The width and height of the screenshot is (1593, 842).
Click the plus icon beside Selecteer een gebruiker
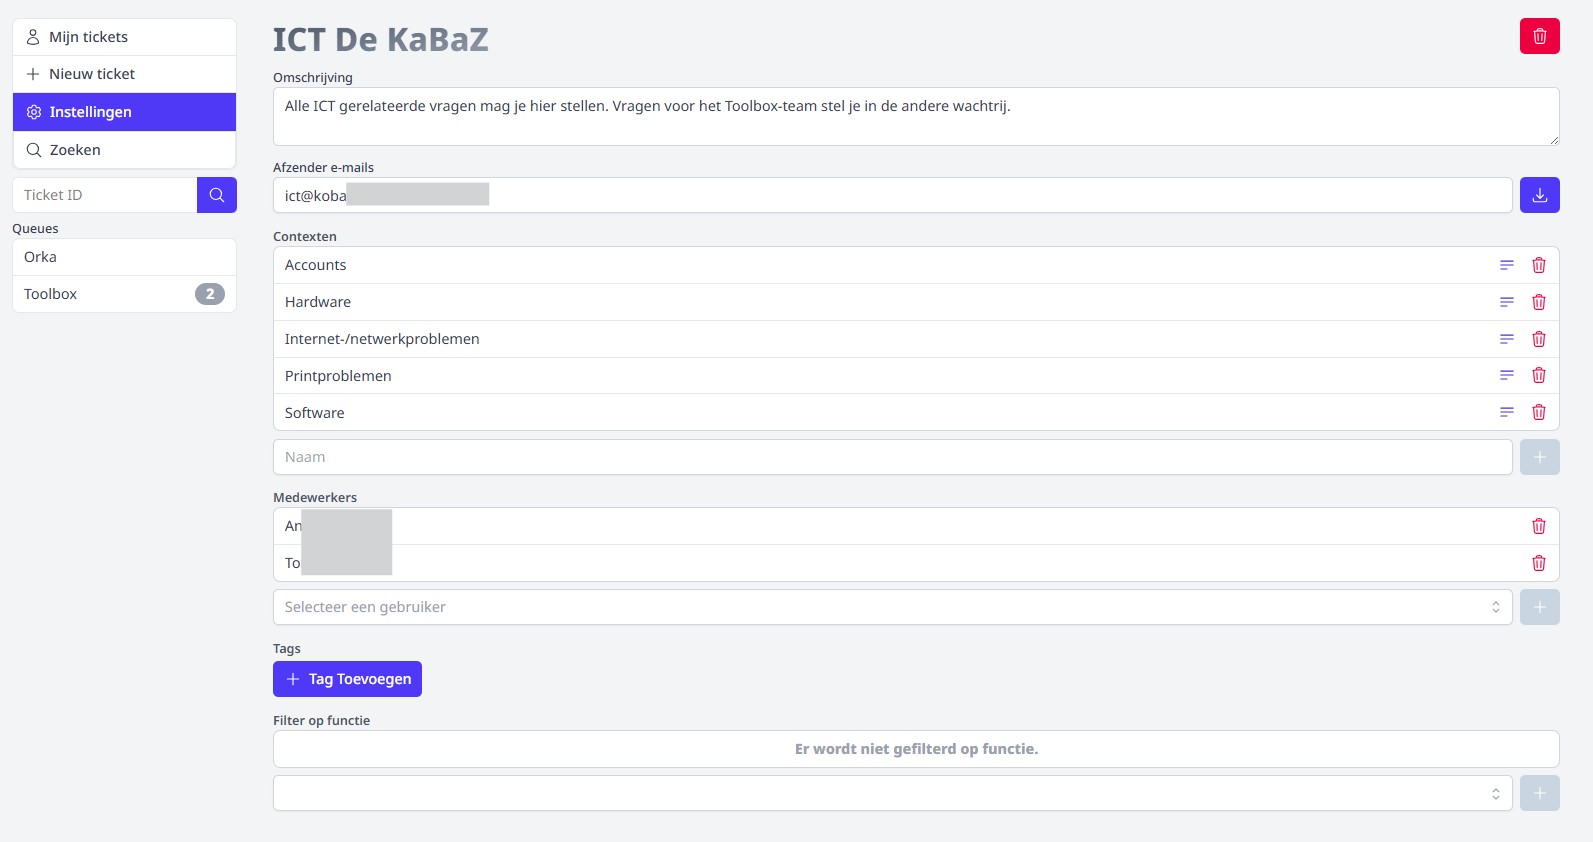1539,606
